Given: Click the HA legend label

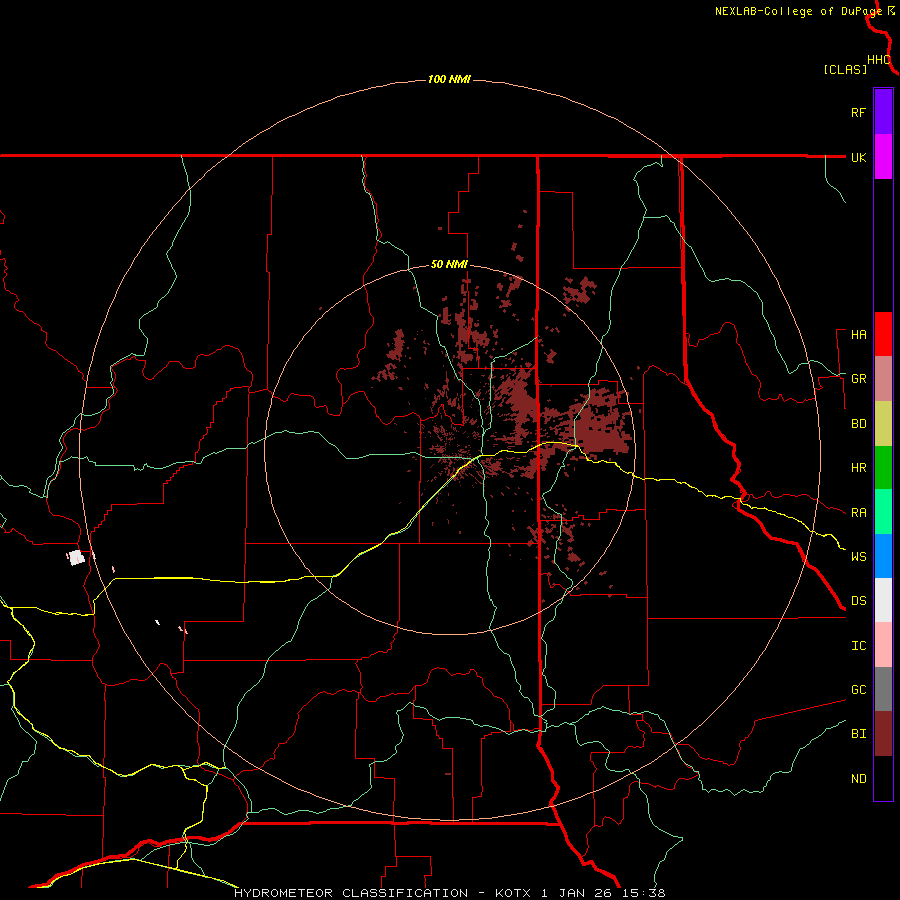Looking at the screenshot, I should pos(858,335).
